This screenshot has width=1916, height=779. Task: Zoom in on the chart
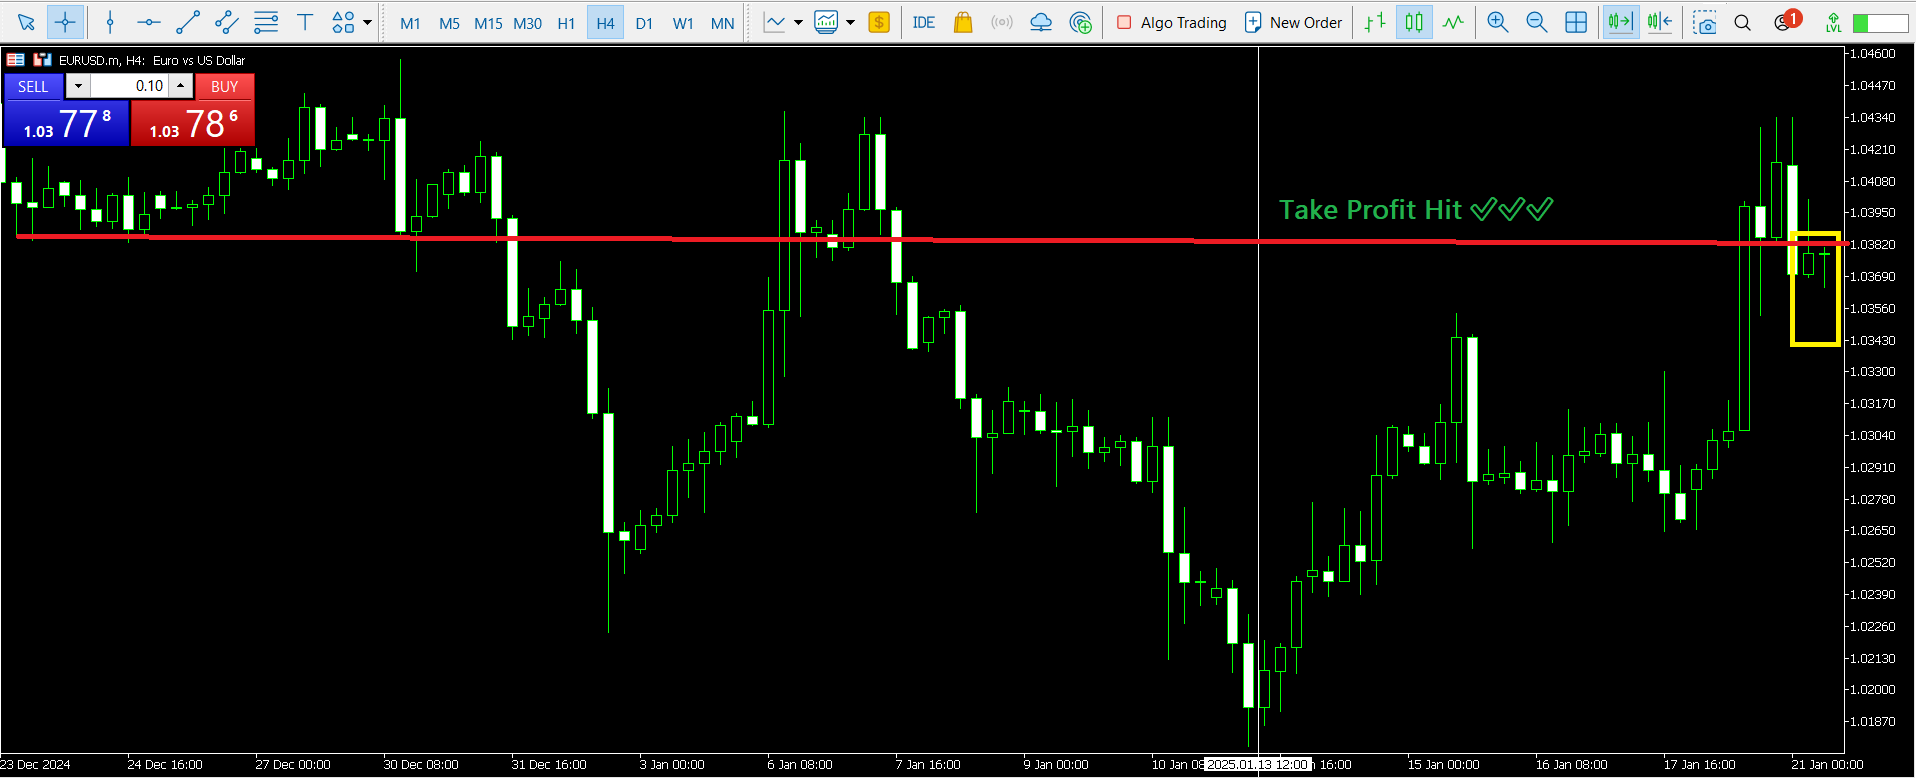click(1497, 22)
